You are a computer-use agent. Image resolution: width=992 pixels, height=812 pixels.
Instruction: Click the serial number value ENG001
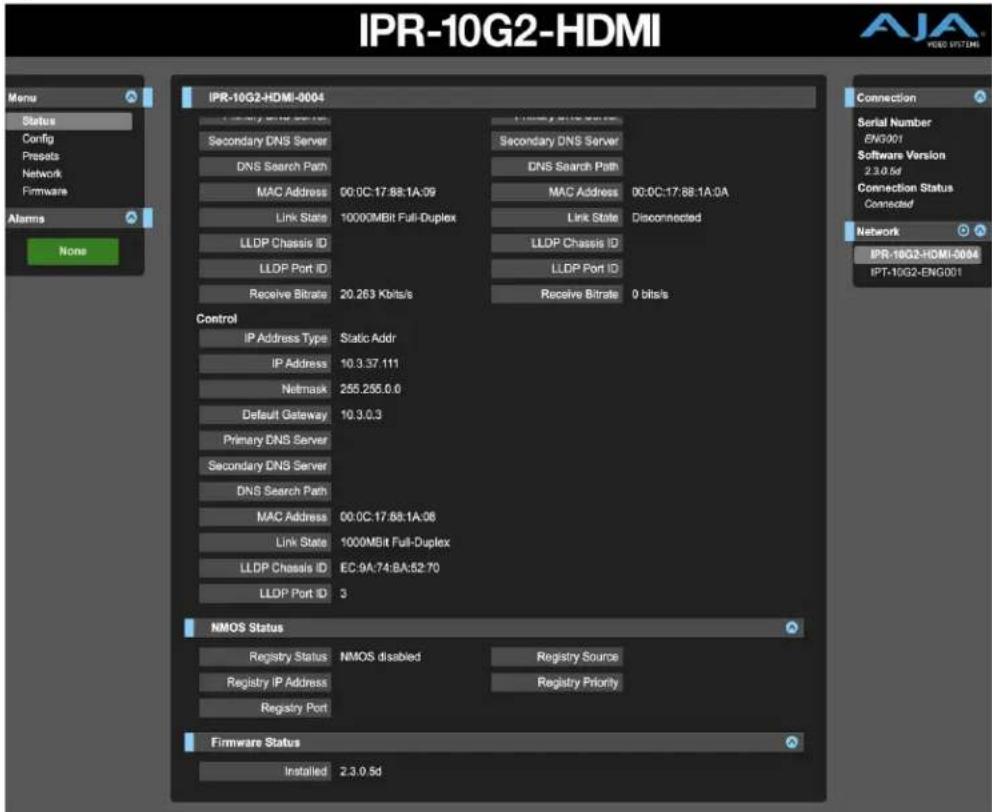pyautogui.click(x=883, y=139)
